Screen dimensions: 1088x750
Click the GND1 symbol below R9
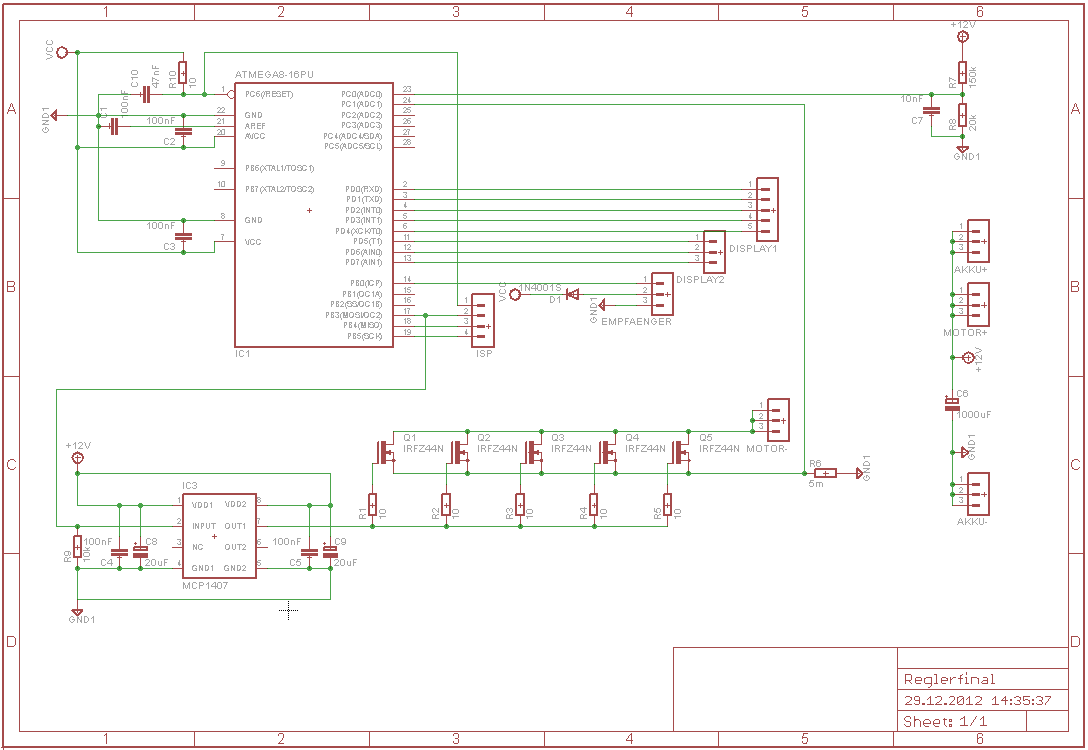click(77, 612)
